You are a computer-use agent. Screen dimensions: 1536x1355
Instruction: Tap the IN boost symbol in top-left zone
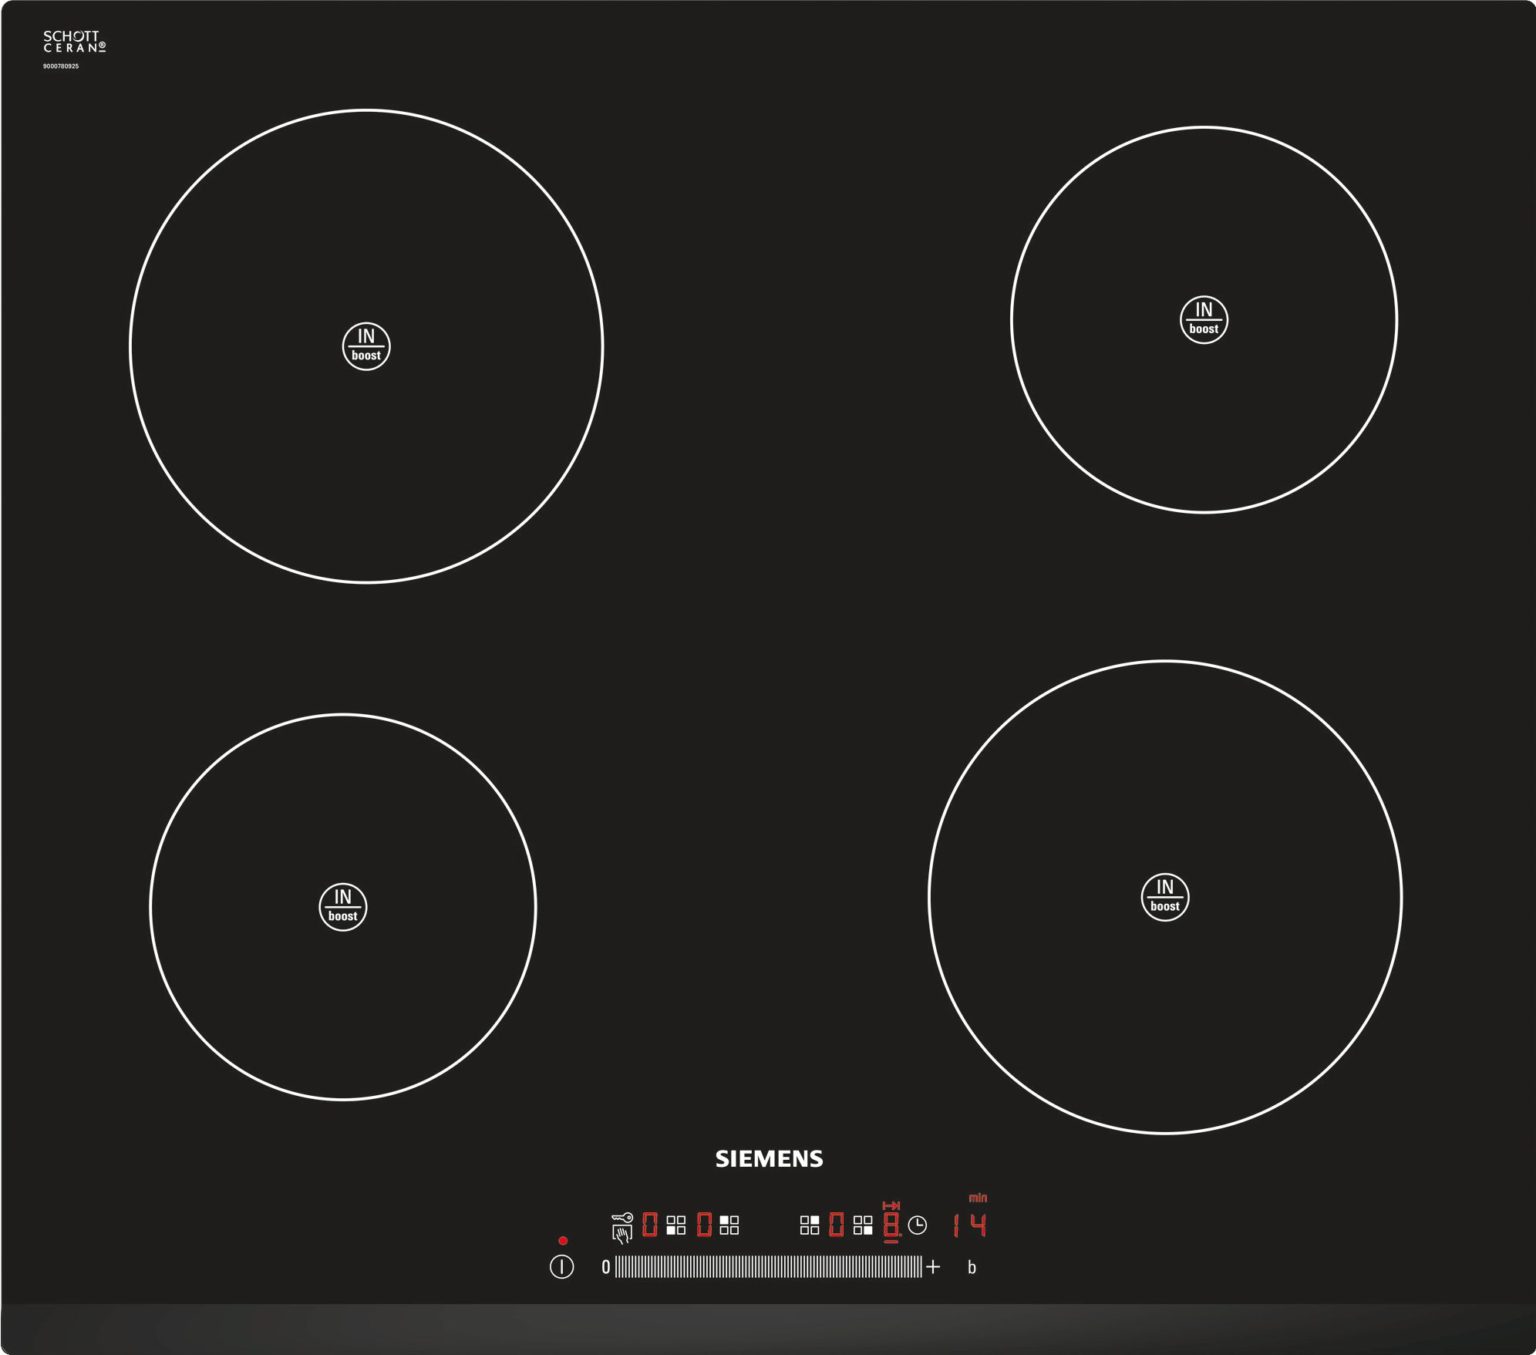click(x=366, y=346)
